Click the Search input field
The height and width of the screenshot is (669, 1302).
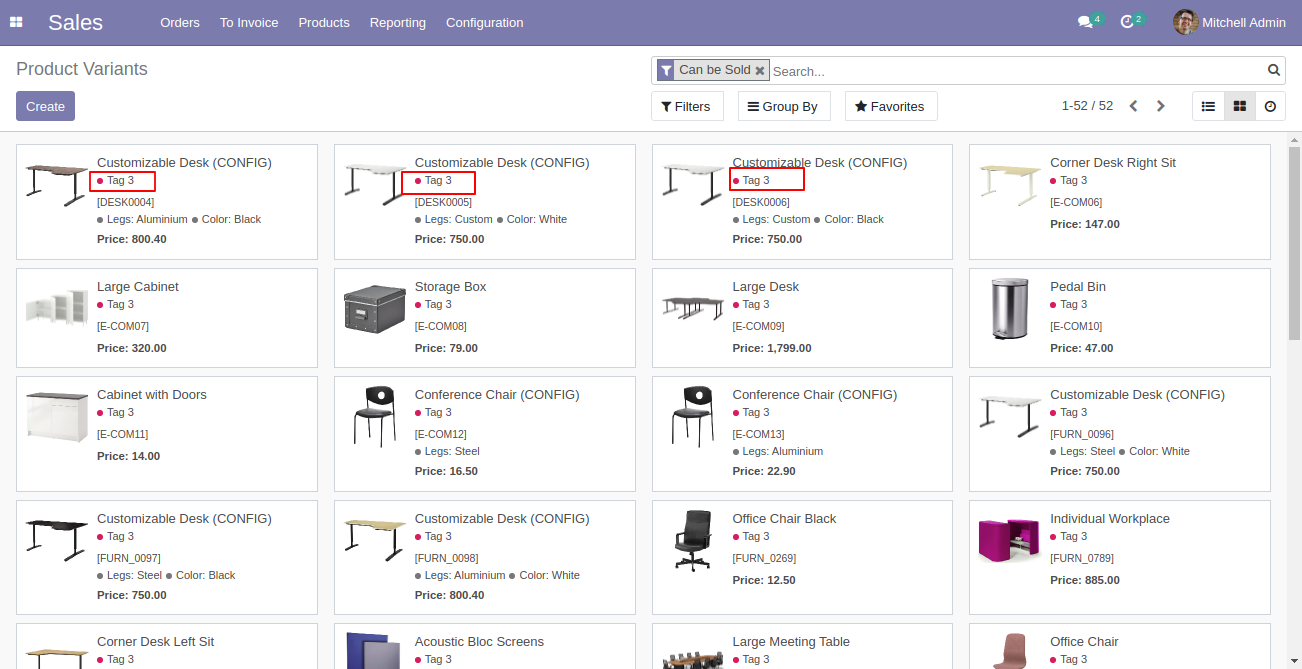click(1017, 71)
